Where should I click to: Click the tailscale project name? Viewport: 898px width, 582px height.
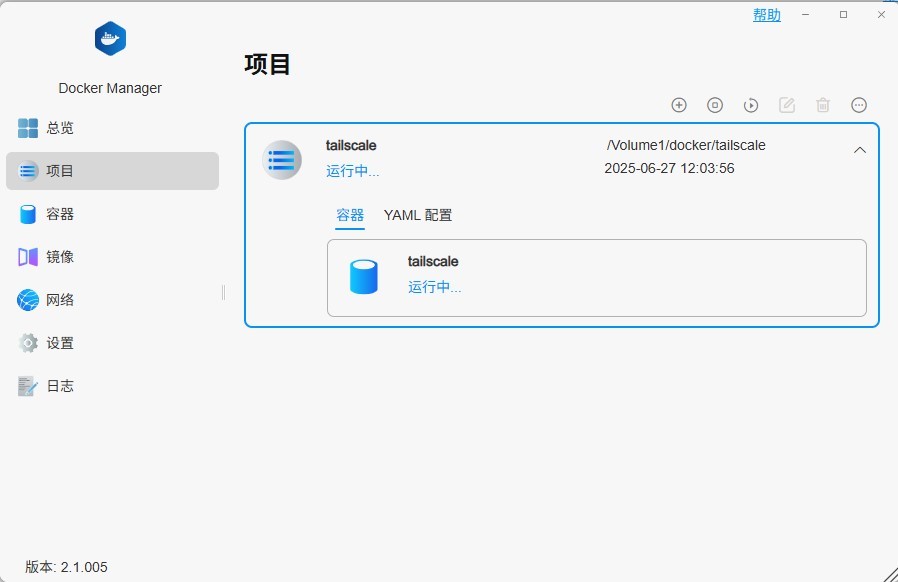(351, 146)
